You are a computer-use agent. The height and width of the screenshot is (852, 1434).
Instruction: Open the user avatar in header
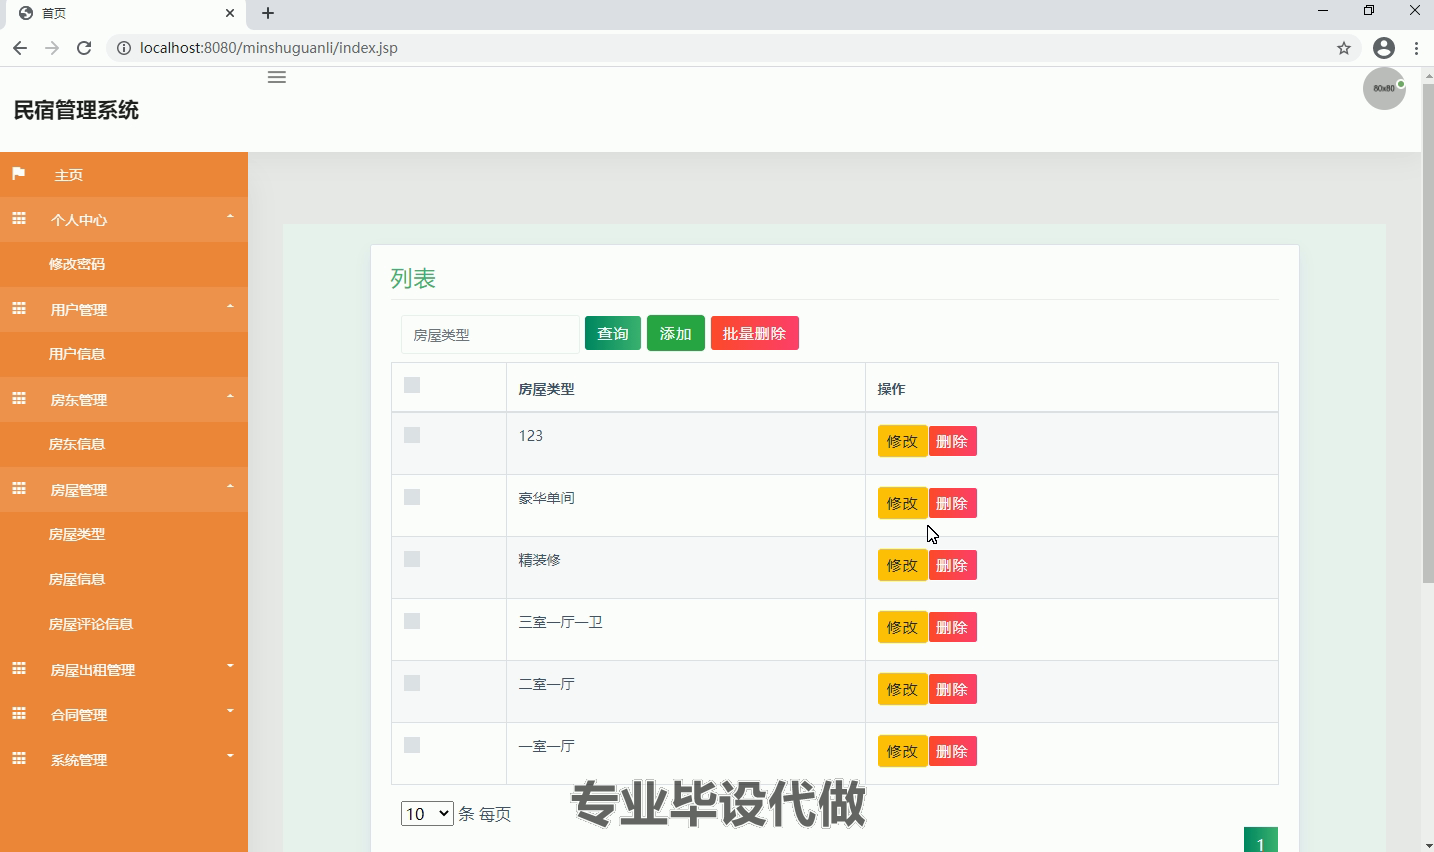(x=1384, y=89)
